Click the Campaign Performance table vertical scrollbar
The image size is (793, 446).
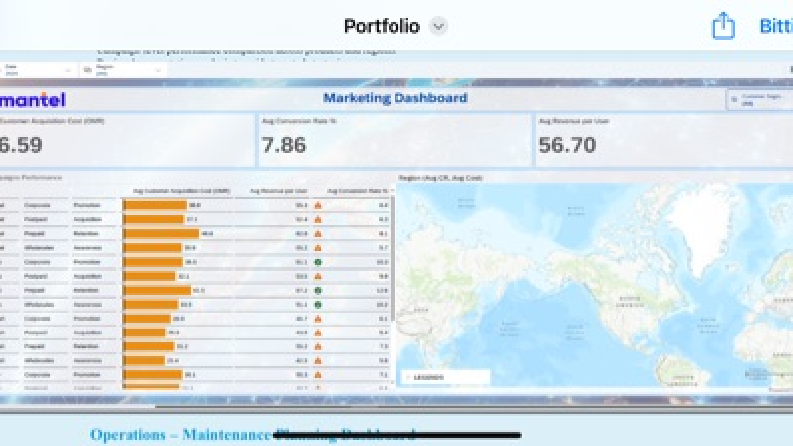click(392, 258)
